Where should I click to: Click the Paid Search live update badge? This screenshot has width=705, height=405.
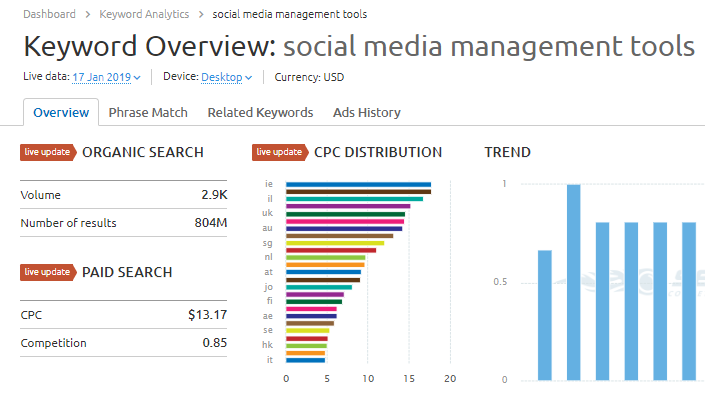click(x=47, y=272)
